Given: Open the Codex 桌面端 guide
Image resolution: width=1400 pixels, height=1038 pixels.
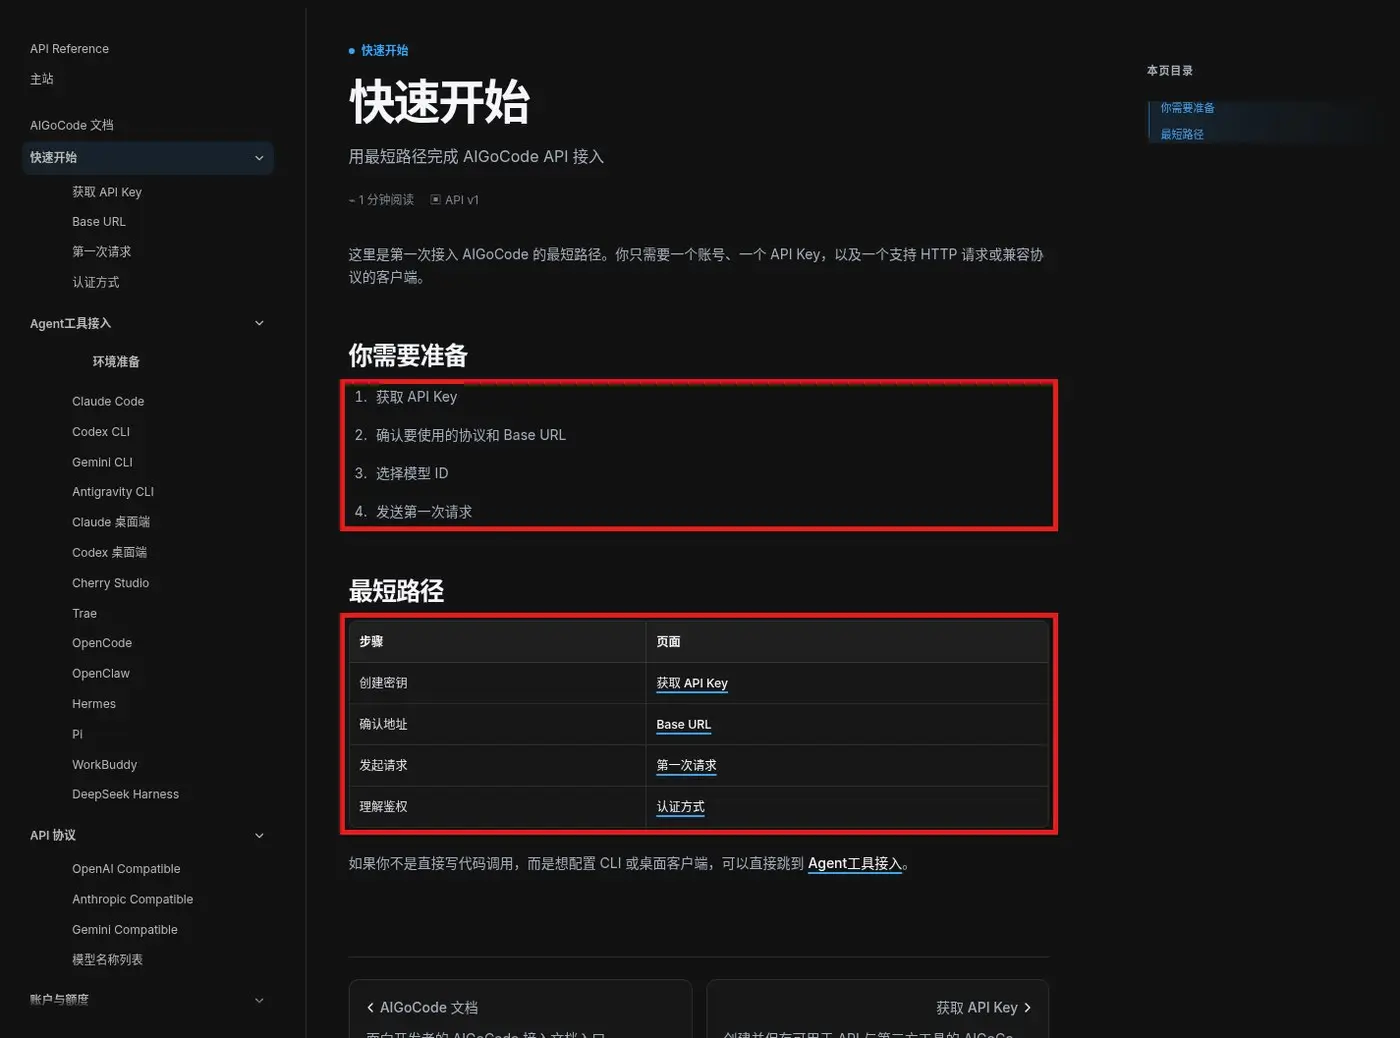Looking at the screenshot, I should coord(109,553).
